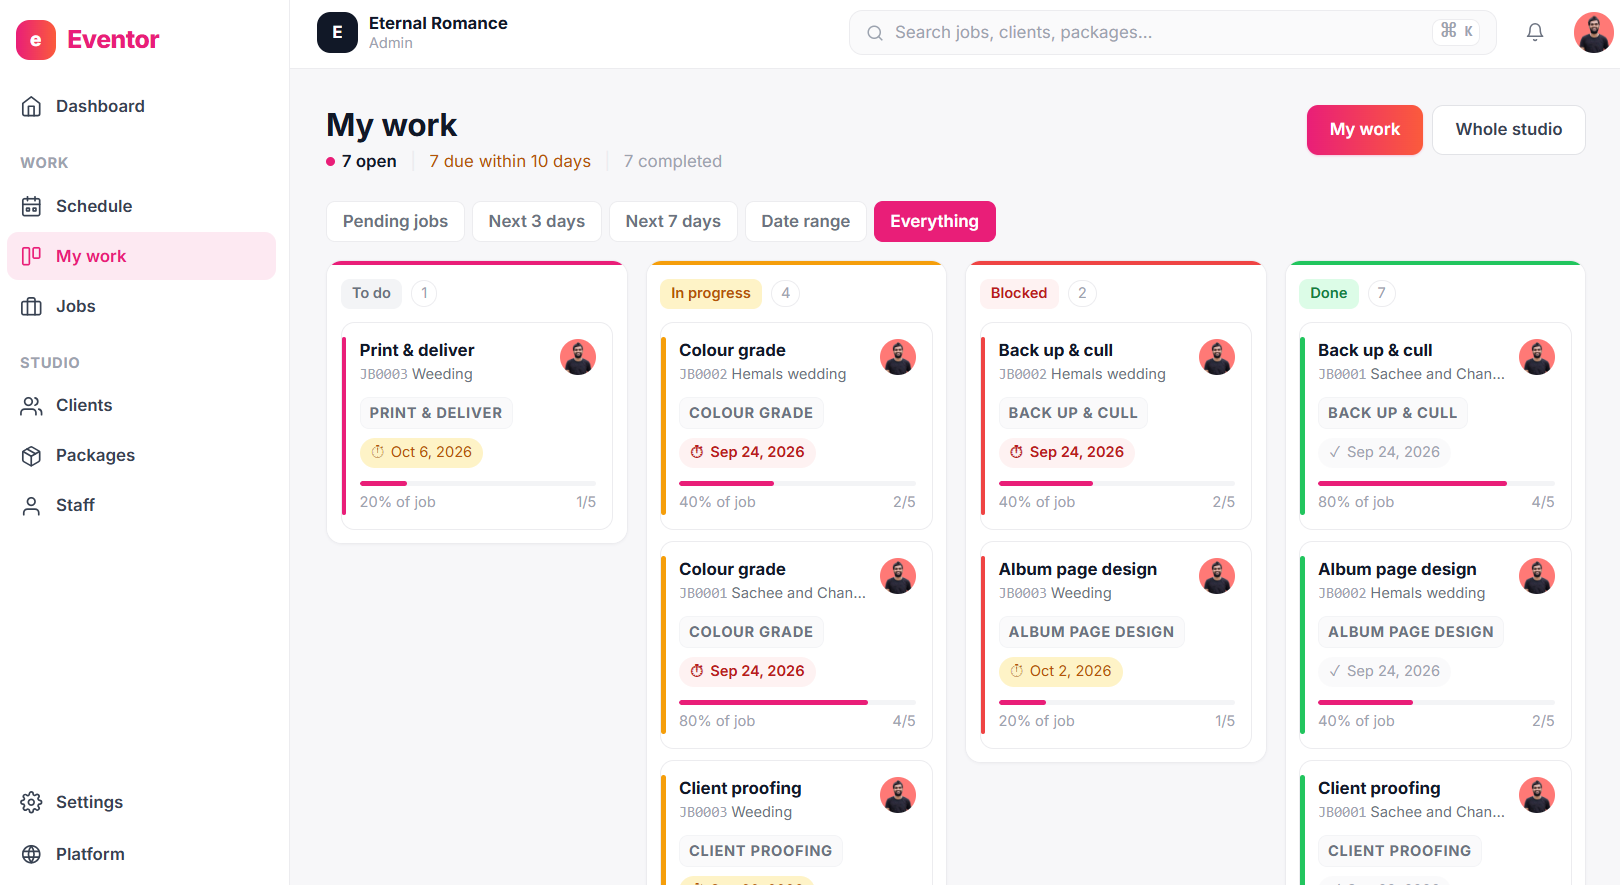Open Staff person icon
The image size is (1620, 885).
[32, 505]
